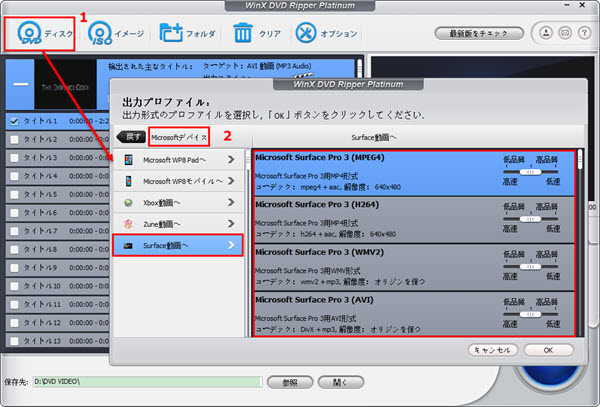Open the add Folder icon

[171, 33]
